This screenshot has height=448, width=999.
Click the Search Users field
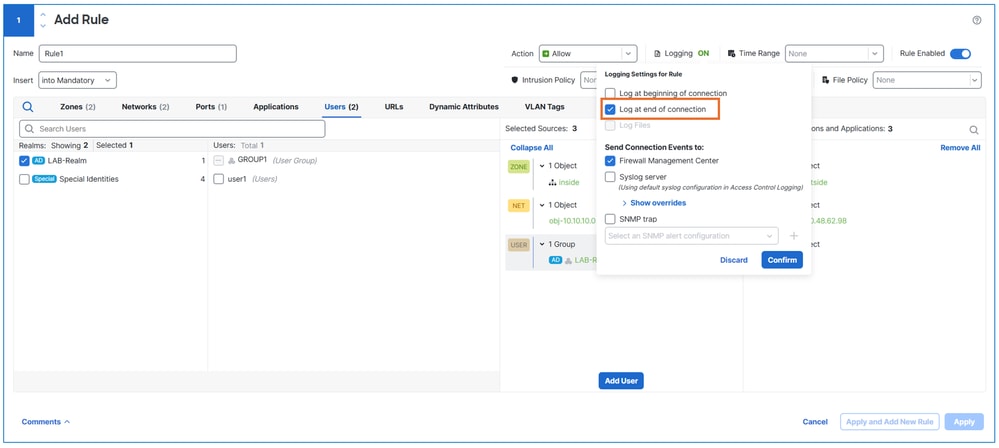coord(172,129)
